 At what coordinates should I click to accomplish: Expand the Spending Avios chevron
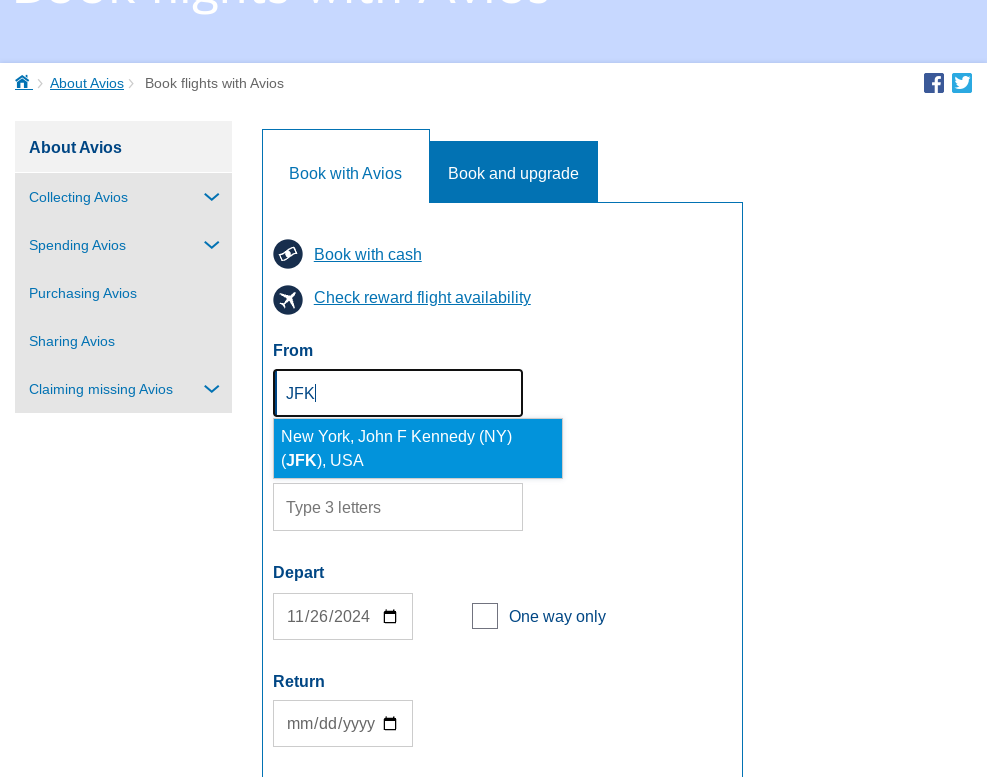pyautogui.click(x=212, y=245)
